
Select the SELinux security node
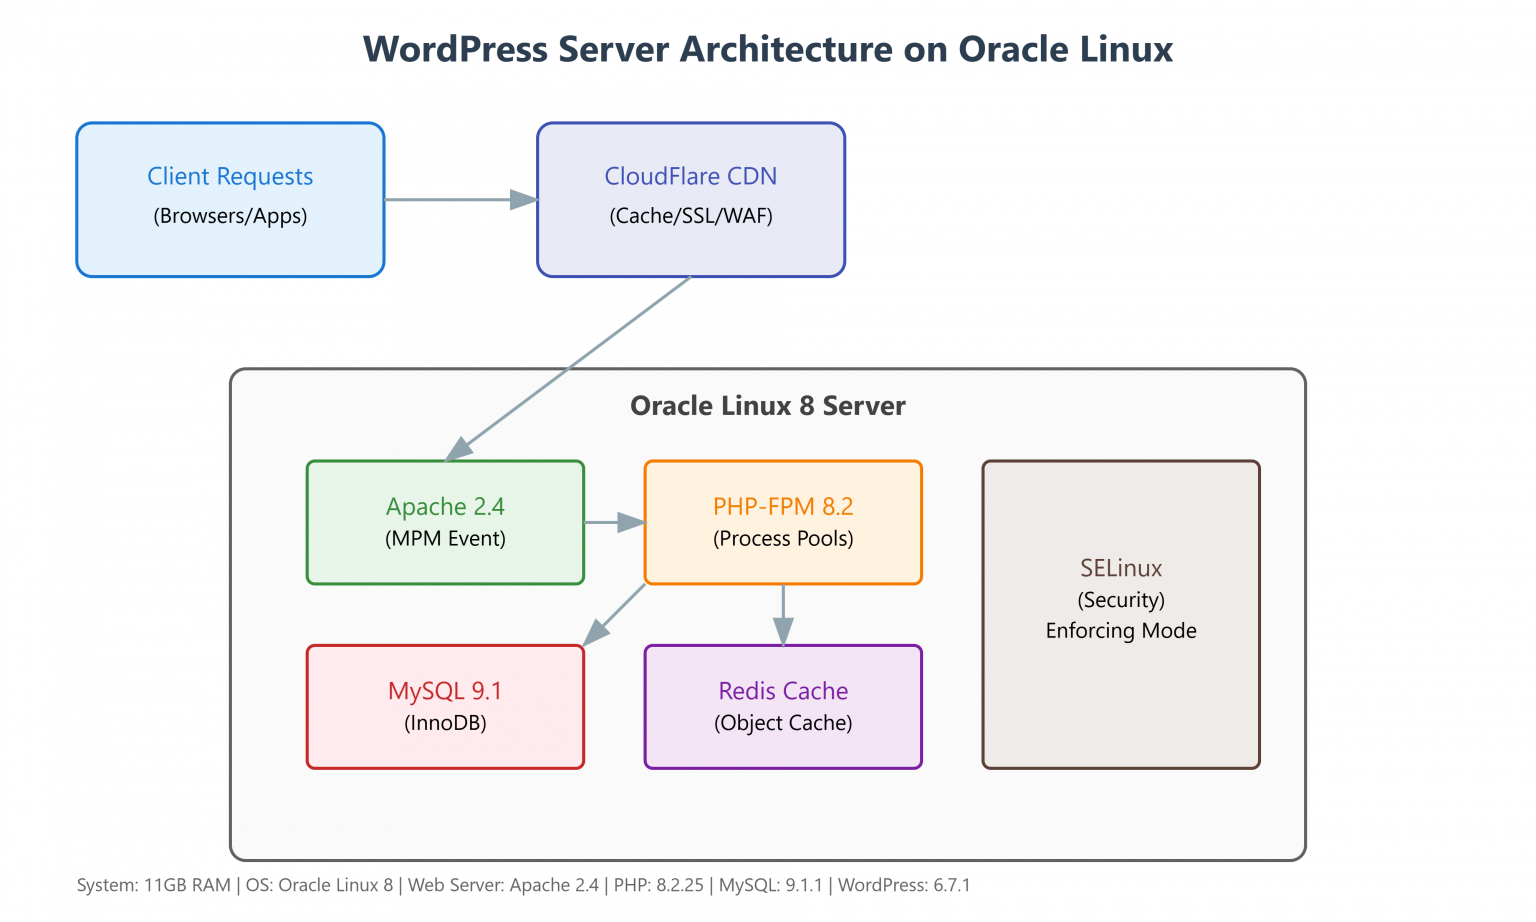[x=1120, y=613]
